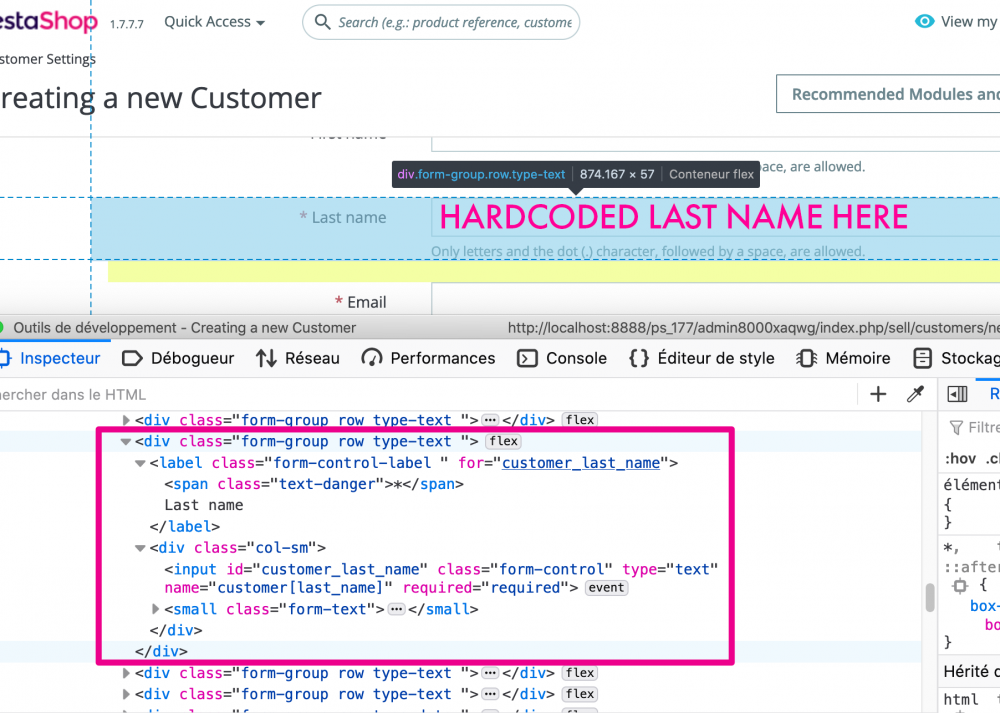Toggle the flex badge on the highlighted div

(x=503, y=441)
